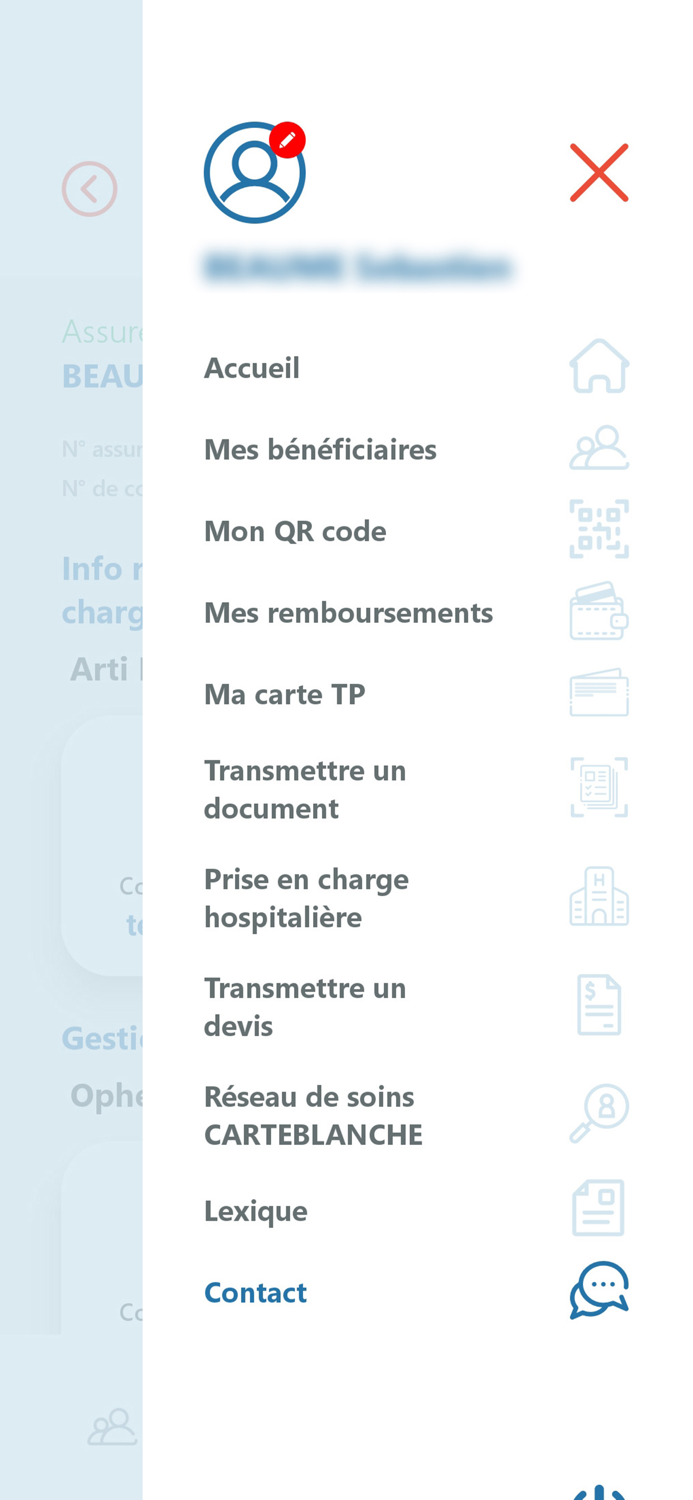
Task: Tap the hospital icon for Prise en charge
Action: [599, 895]
